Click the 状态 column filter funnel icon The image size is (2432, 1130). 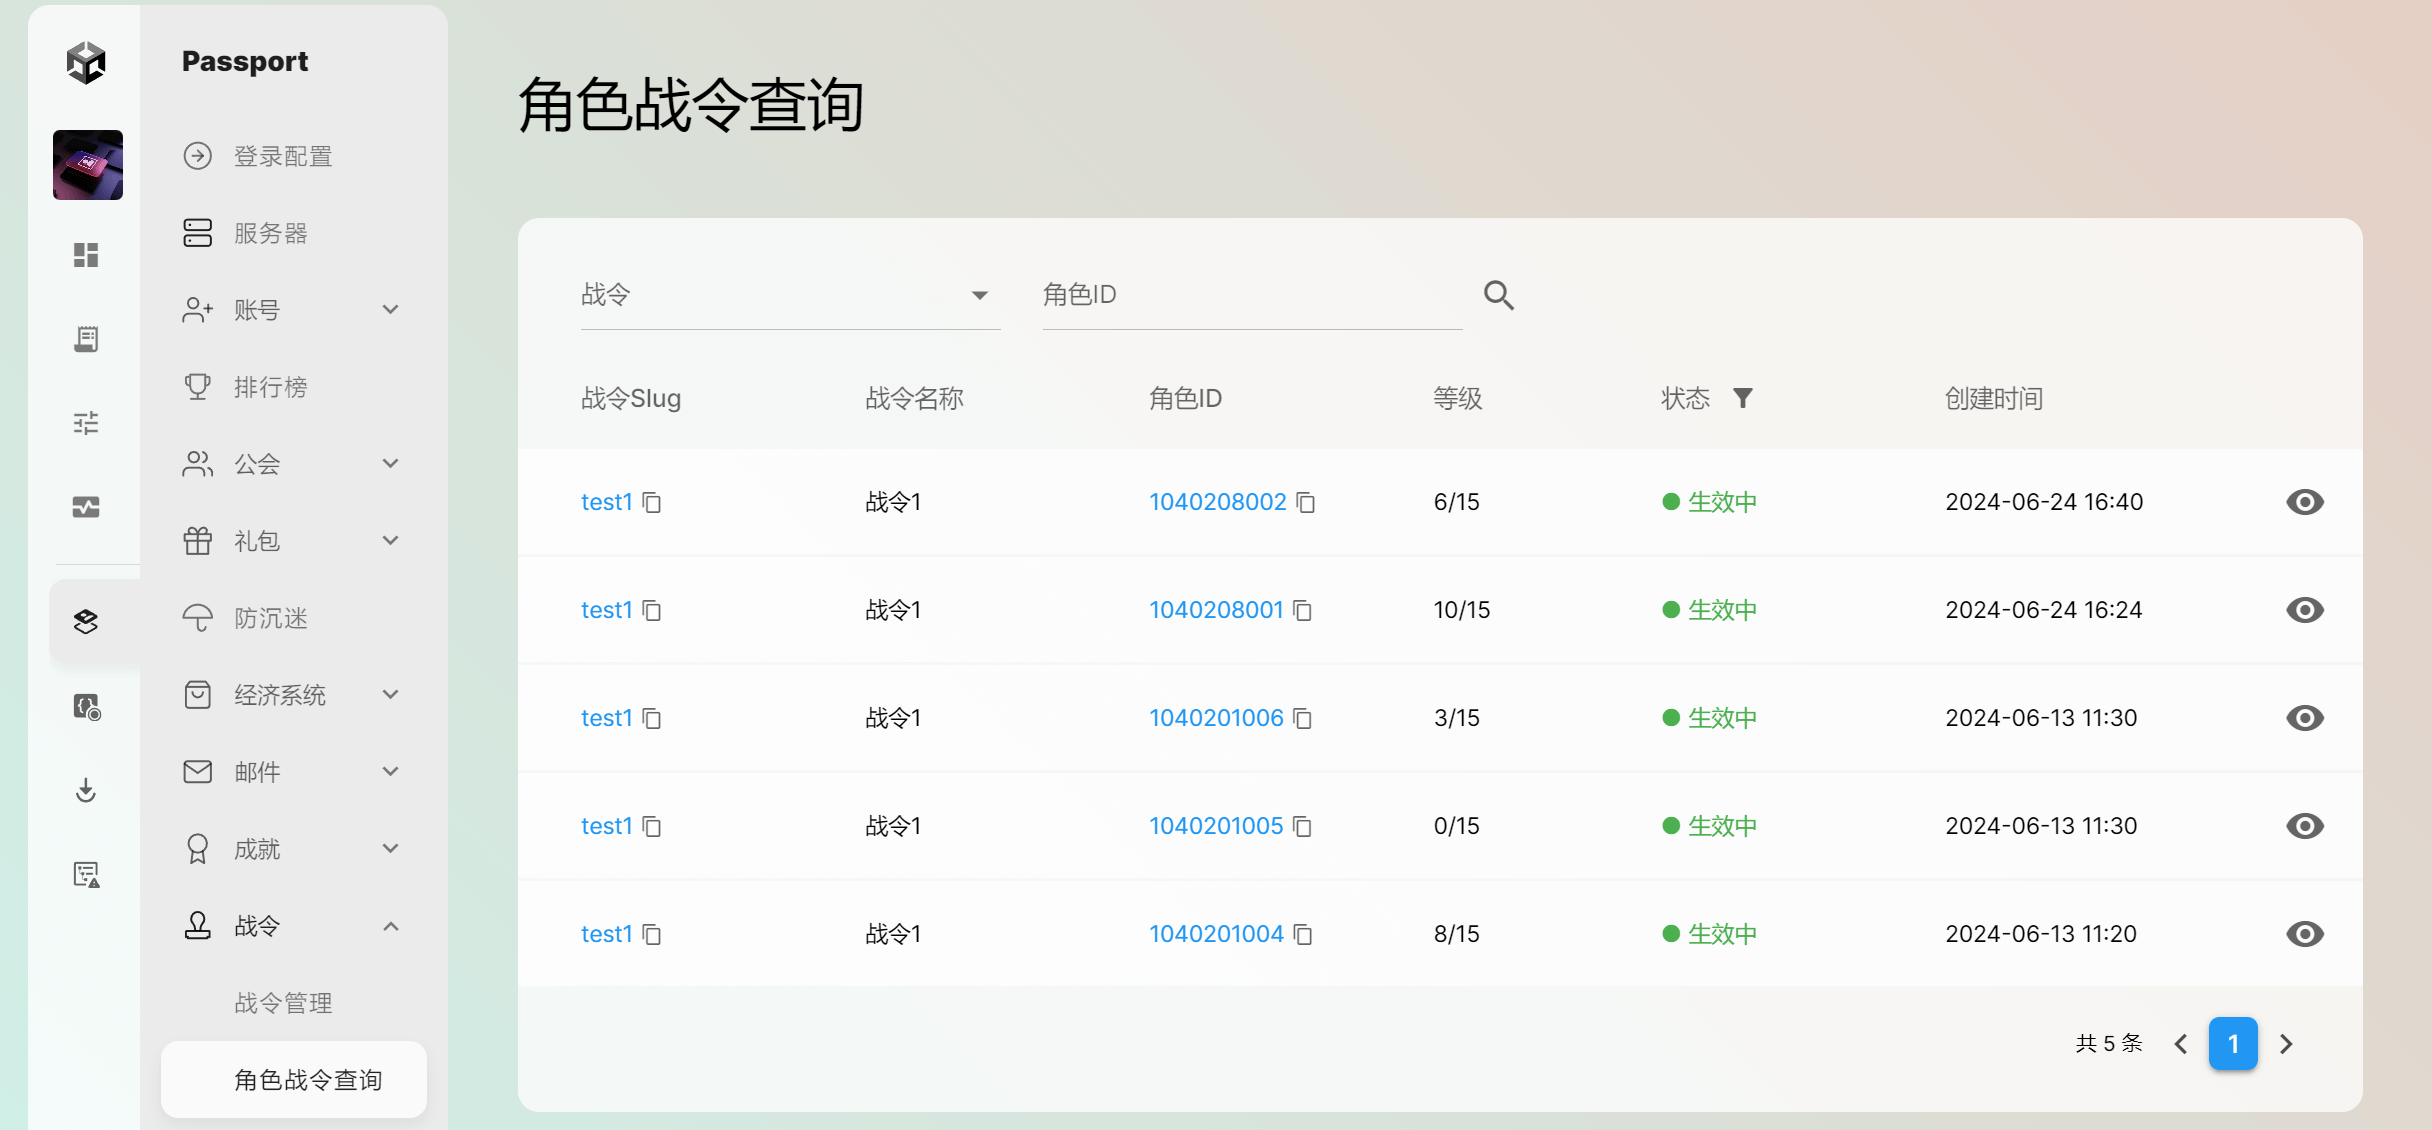(x=1742, y=398)
